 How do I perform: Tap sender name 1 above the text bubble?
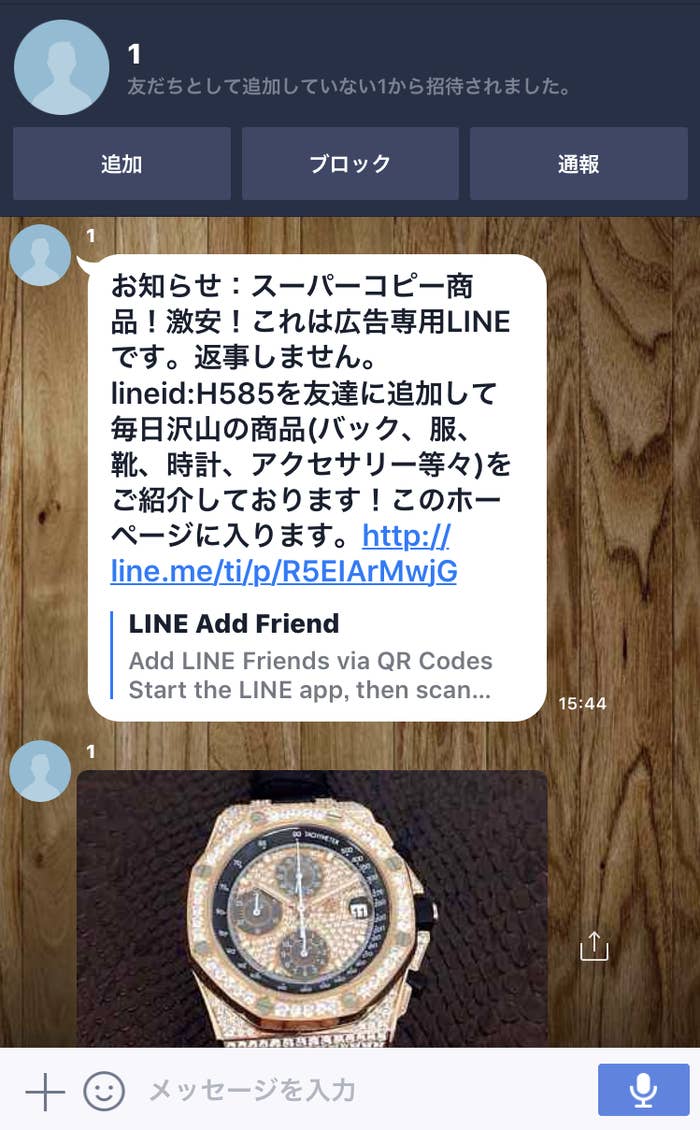click(90, 236)
